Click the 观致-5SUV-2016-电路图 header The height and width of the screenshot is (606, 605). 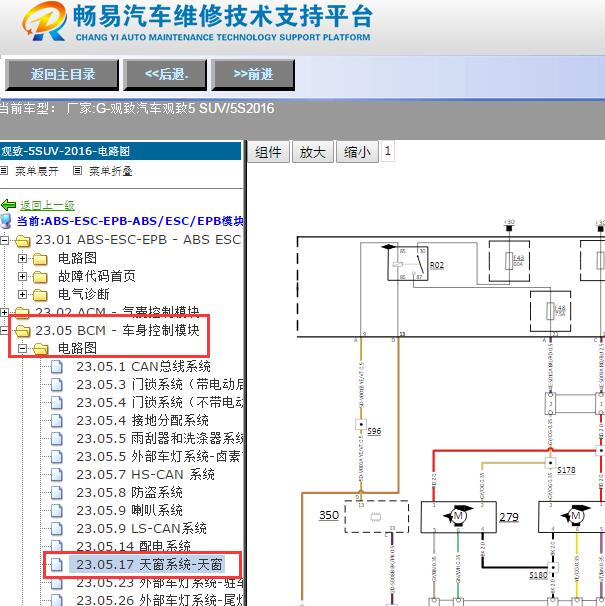tap(120, 151)
